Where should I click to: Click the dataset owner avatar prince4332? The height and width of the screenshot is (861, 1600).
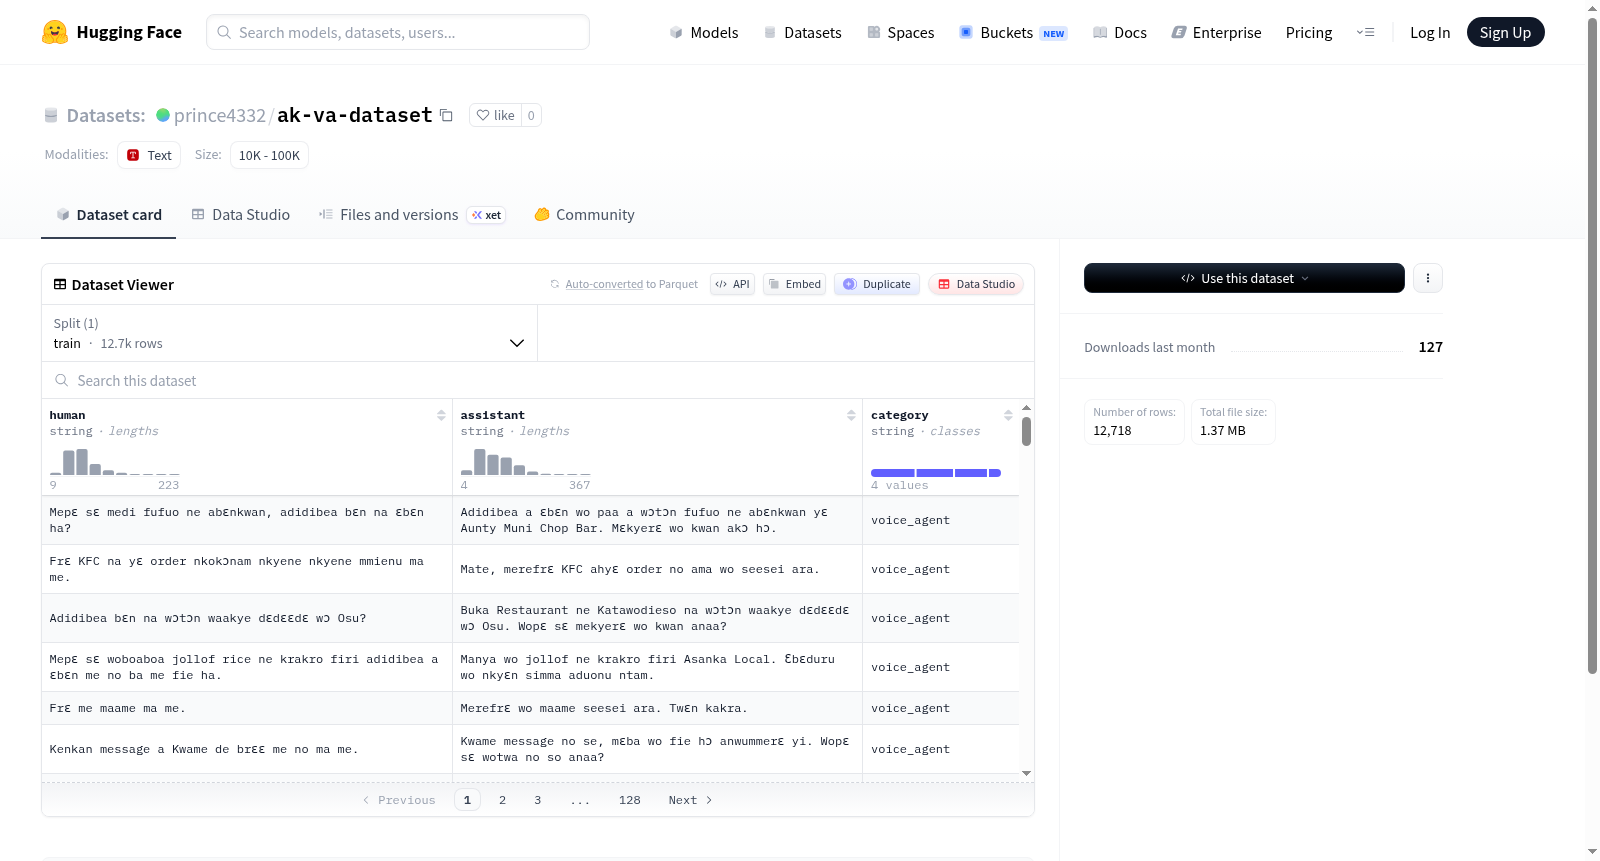tap(163, 115)
